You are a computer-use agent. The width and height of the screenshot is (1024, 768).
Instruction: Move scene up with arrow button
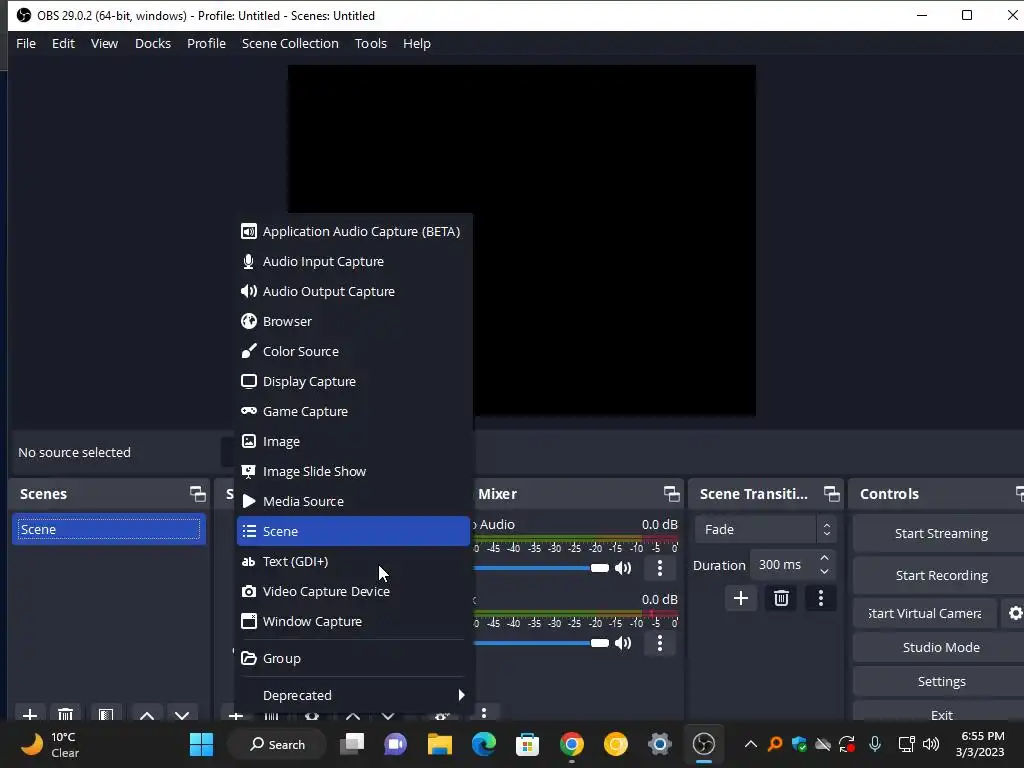pyautogui.click(x=147, y=714)
